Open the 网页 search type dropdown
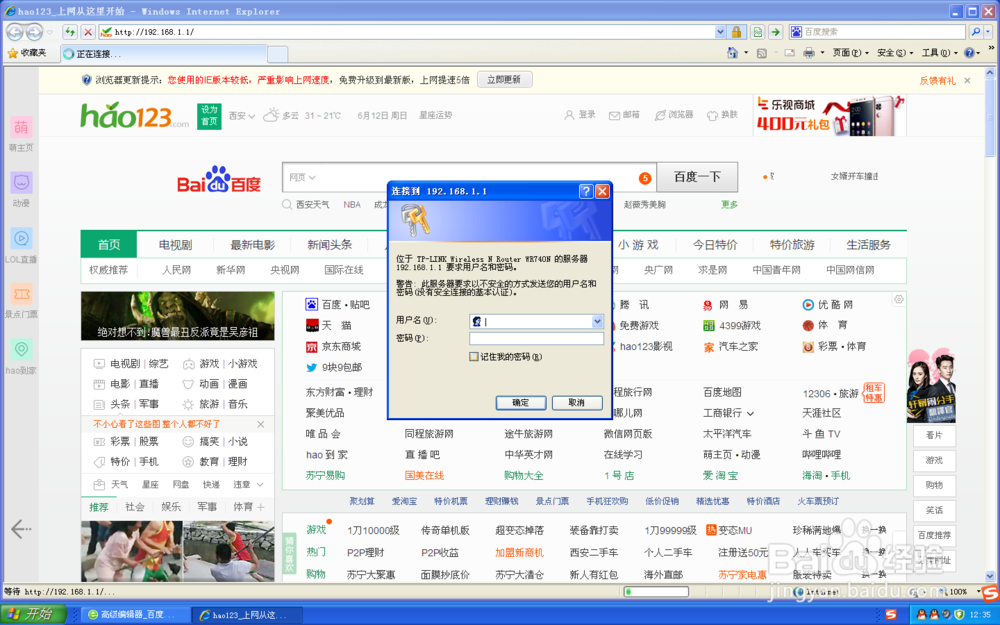 302,177
